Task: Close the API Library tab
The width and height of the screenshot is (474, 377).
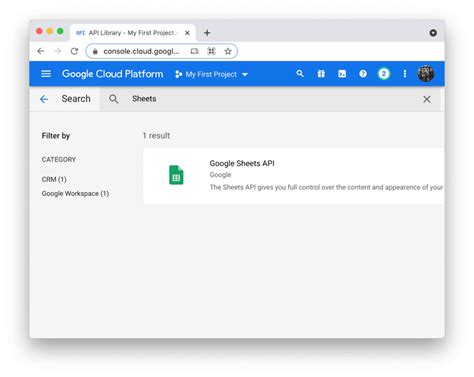Action: [187, 33]
